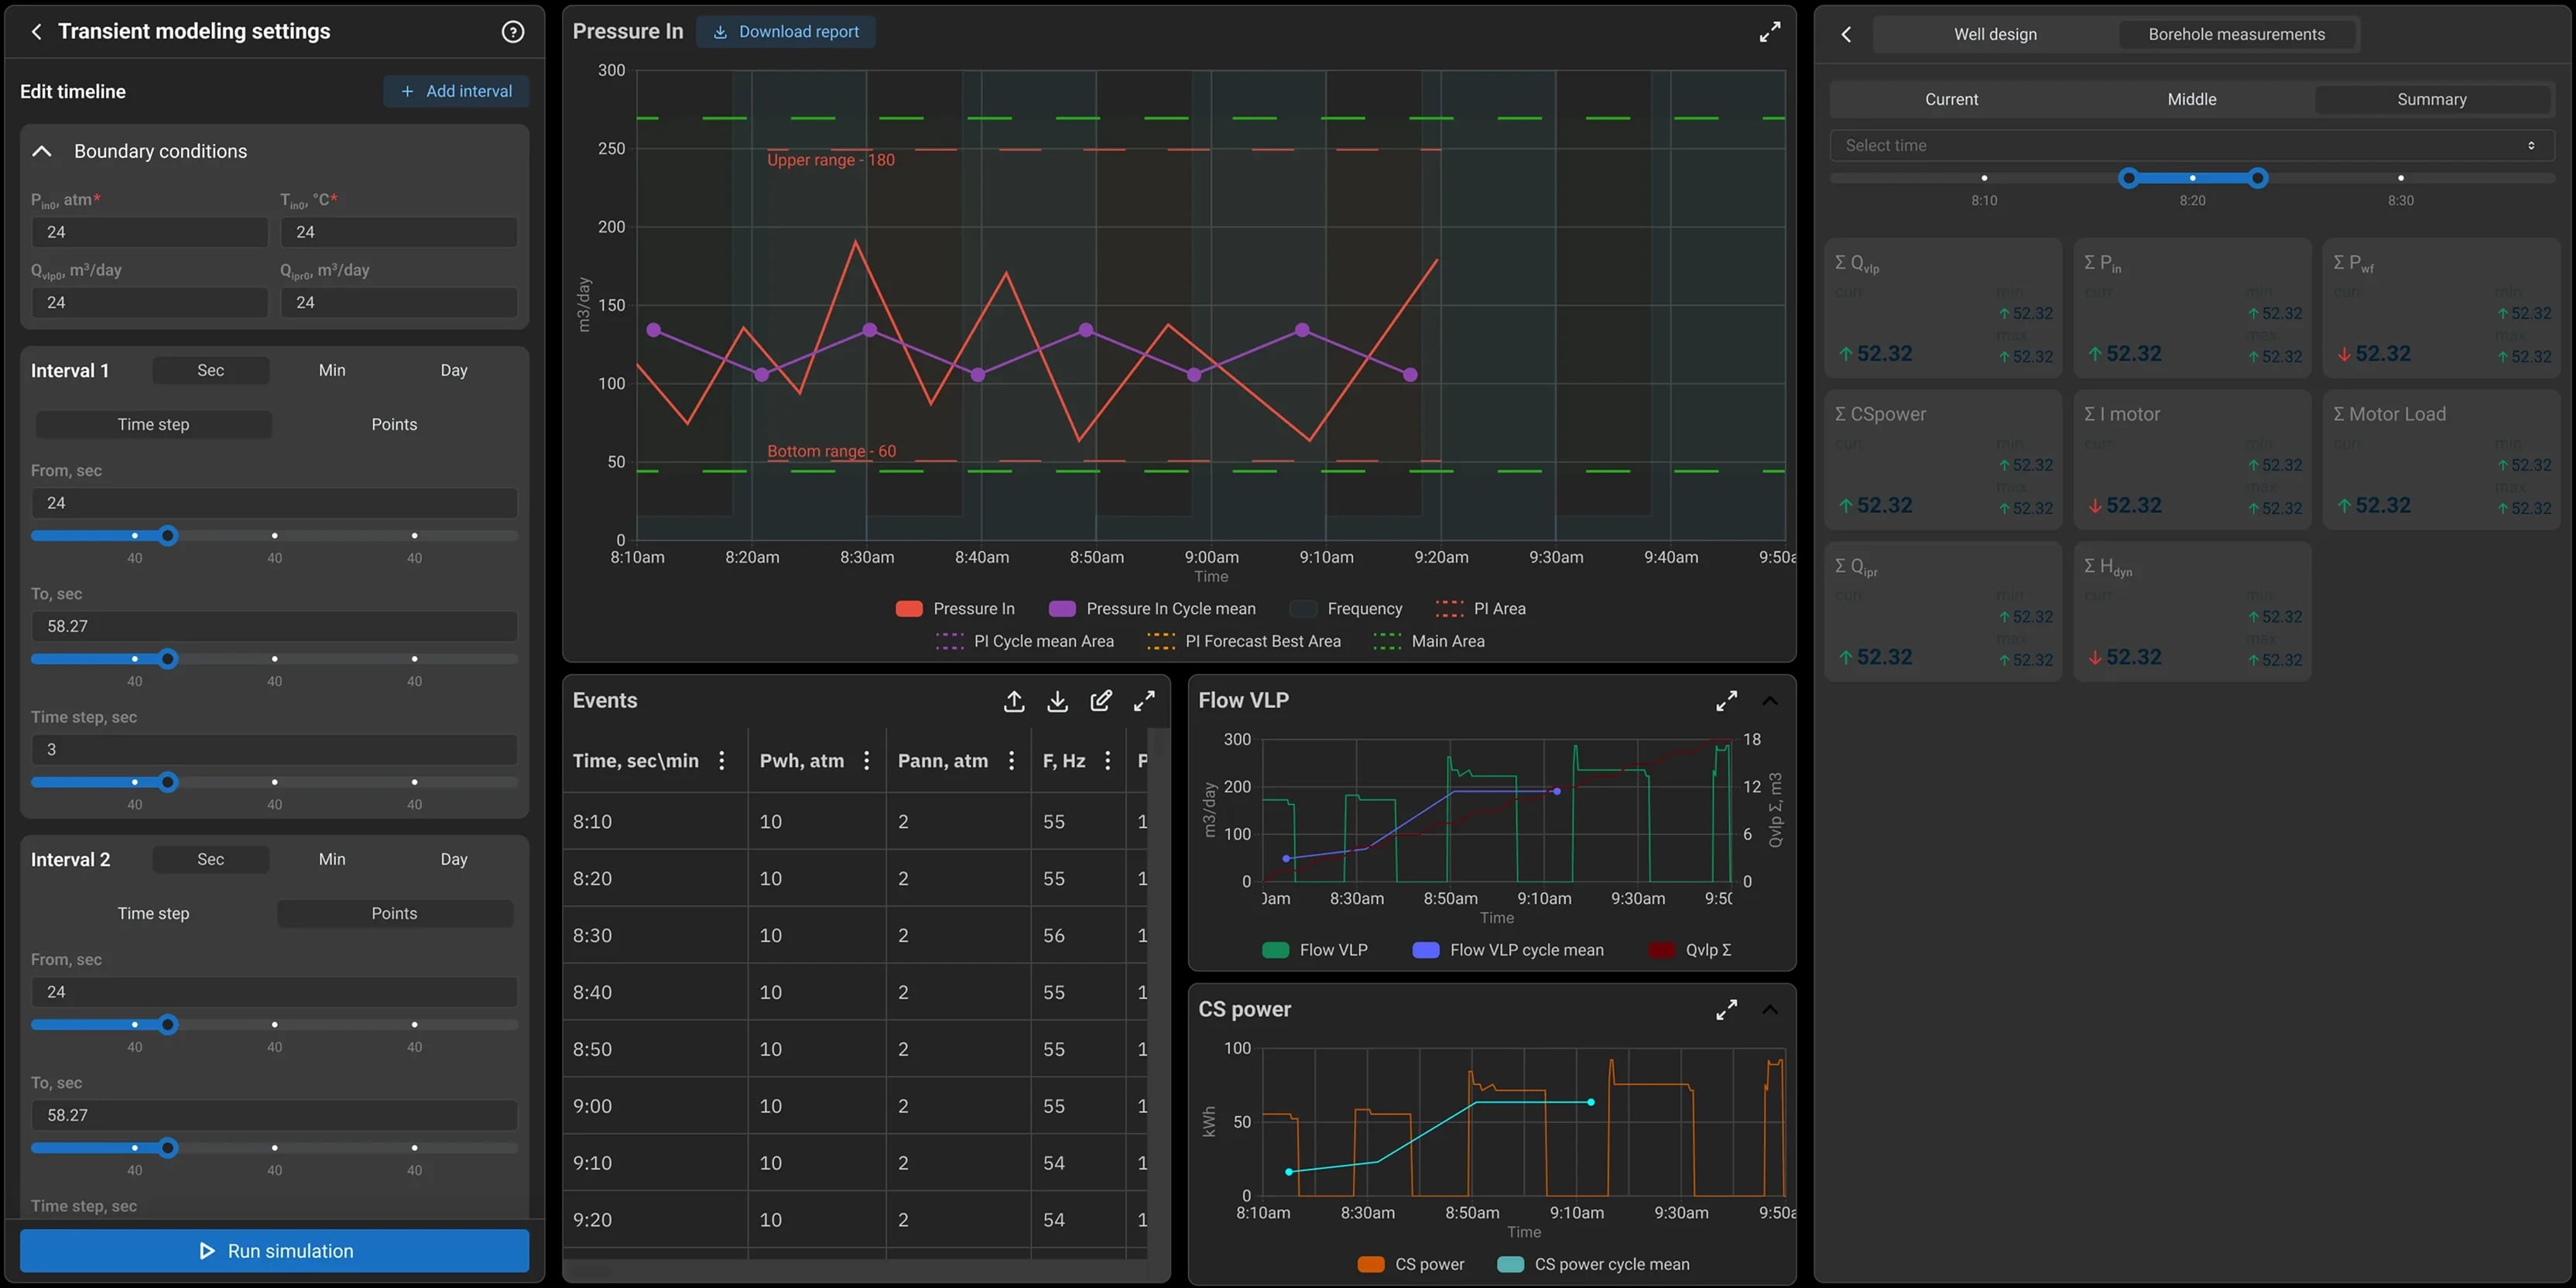Expand the Flow VLP chart fullscreen
The height and width of the screenshot is (1288, 2576).
1726,701
